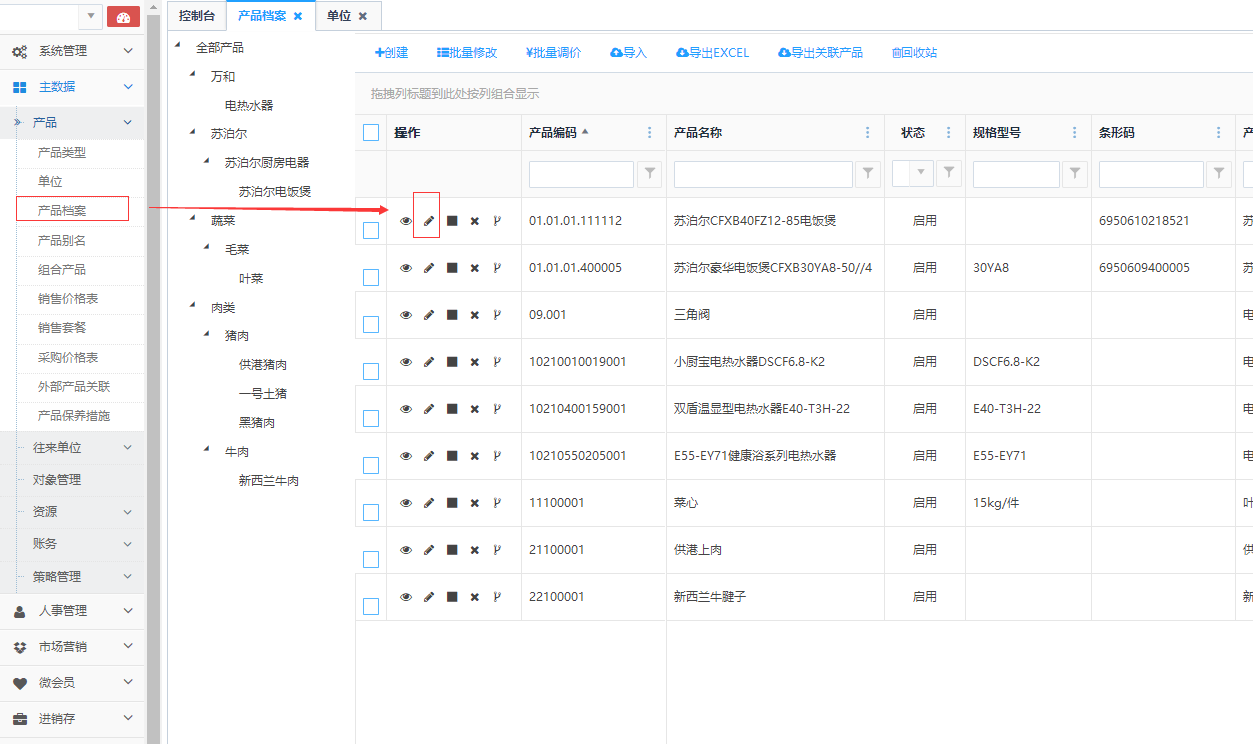Open the column menu dots for 产品编码
The height and width of the screenshot is (744, 1253).
pos(650,133)
